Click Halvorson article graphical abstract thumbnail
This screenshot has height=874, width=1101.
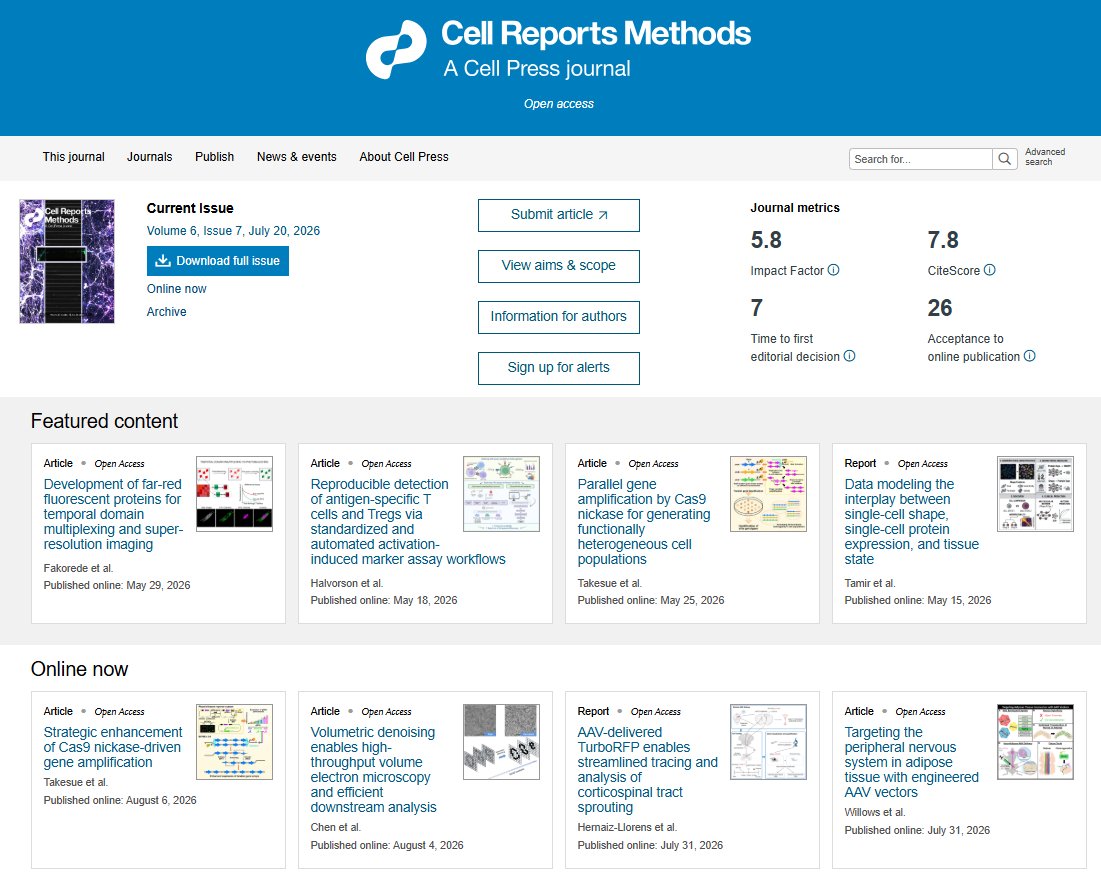[x=501, y=494]
